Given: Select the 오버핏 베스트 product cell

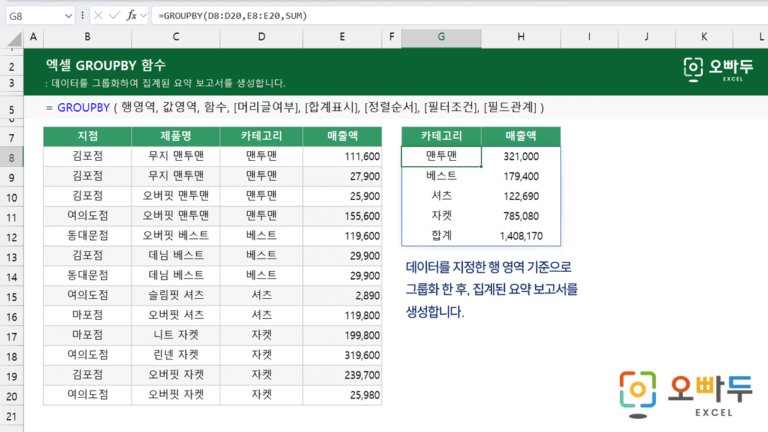Looking at the screenshot, I should tap(176, 236).
